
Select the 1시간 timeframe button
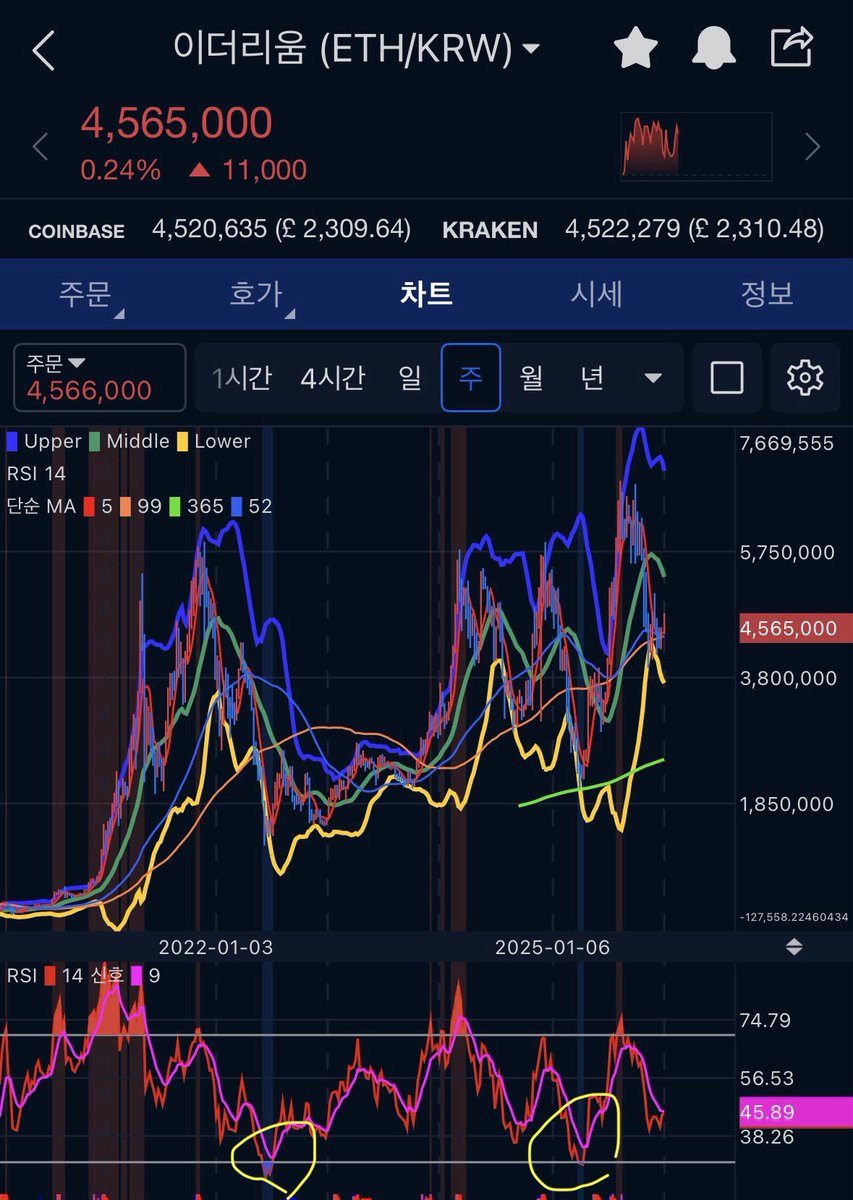243,377
